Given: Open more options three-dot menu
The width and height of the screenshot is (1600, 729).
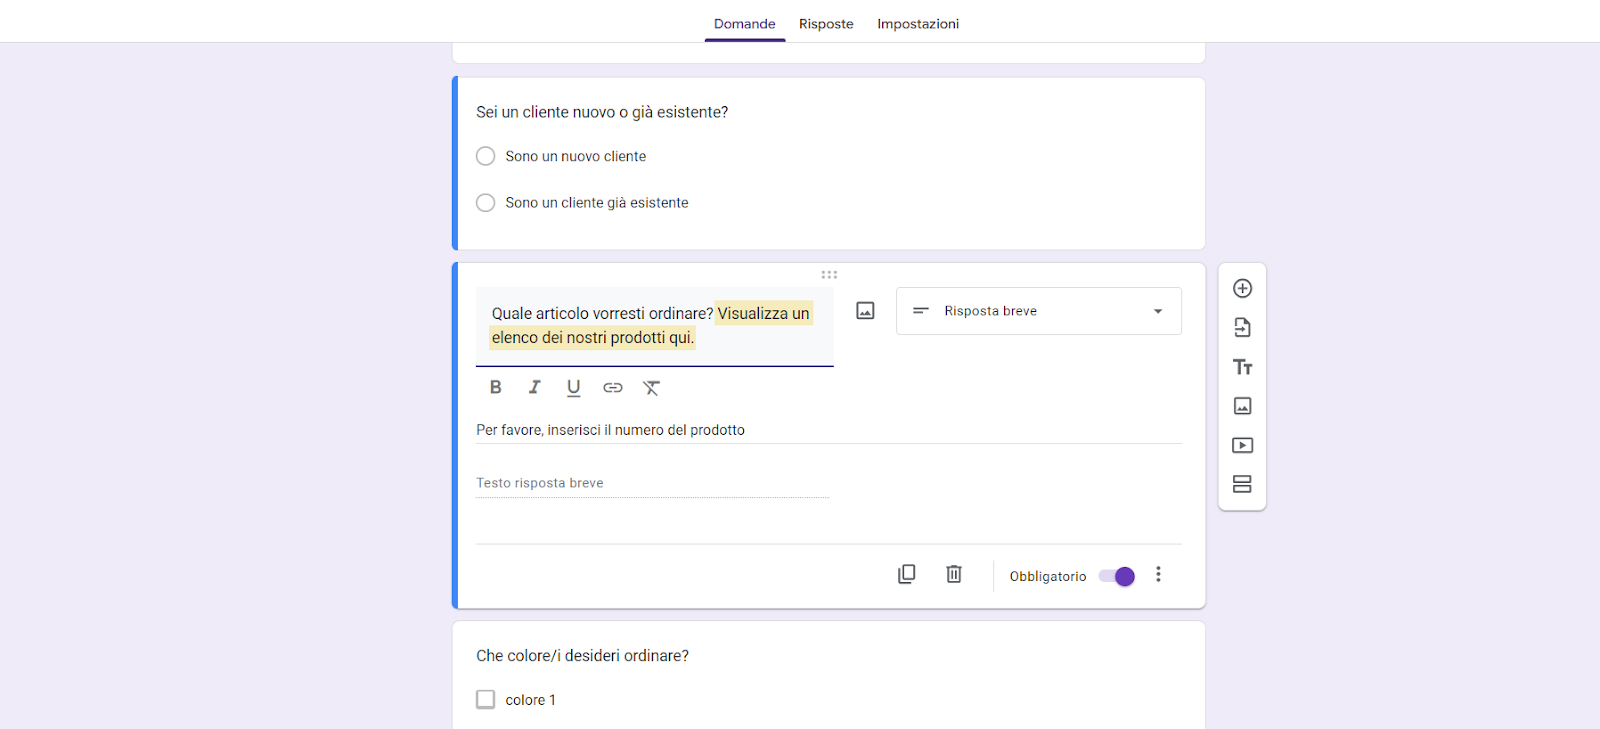Looking at the screenshot, I should [1158, 574].
